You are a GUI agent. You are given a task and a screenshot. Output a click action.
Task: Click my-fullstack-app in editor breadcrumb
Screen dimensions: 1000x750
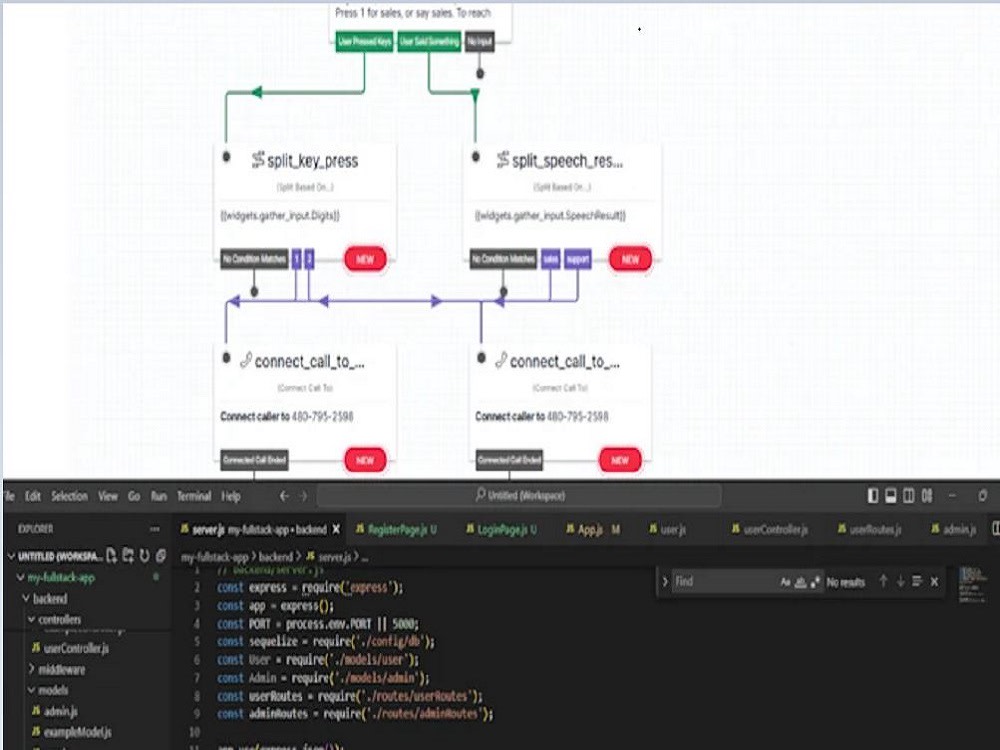click(215, 557)
